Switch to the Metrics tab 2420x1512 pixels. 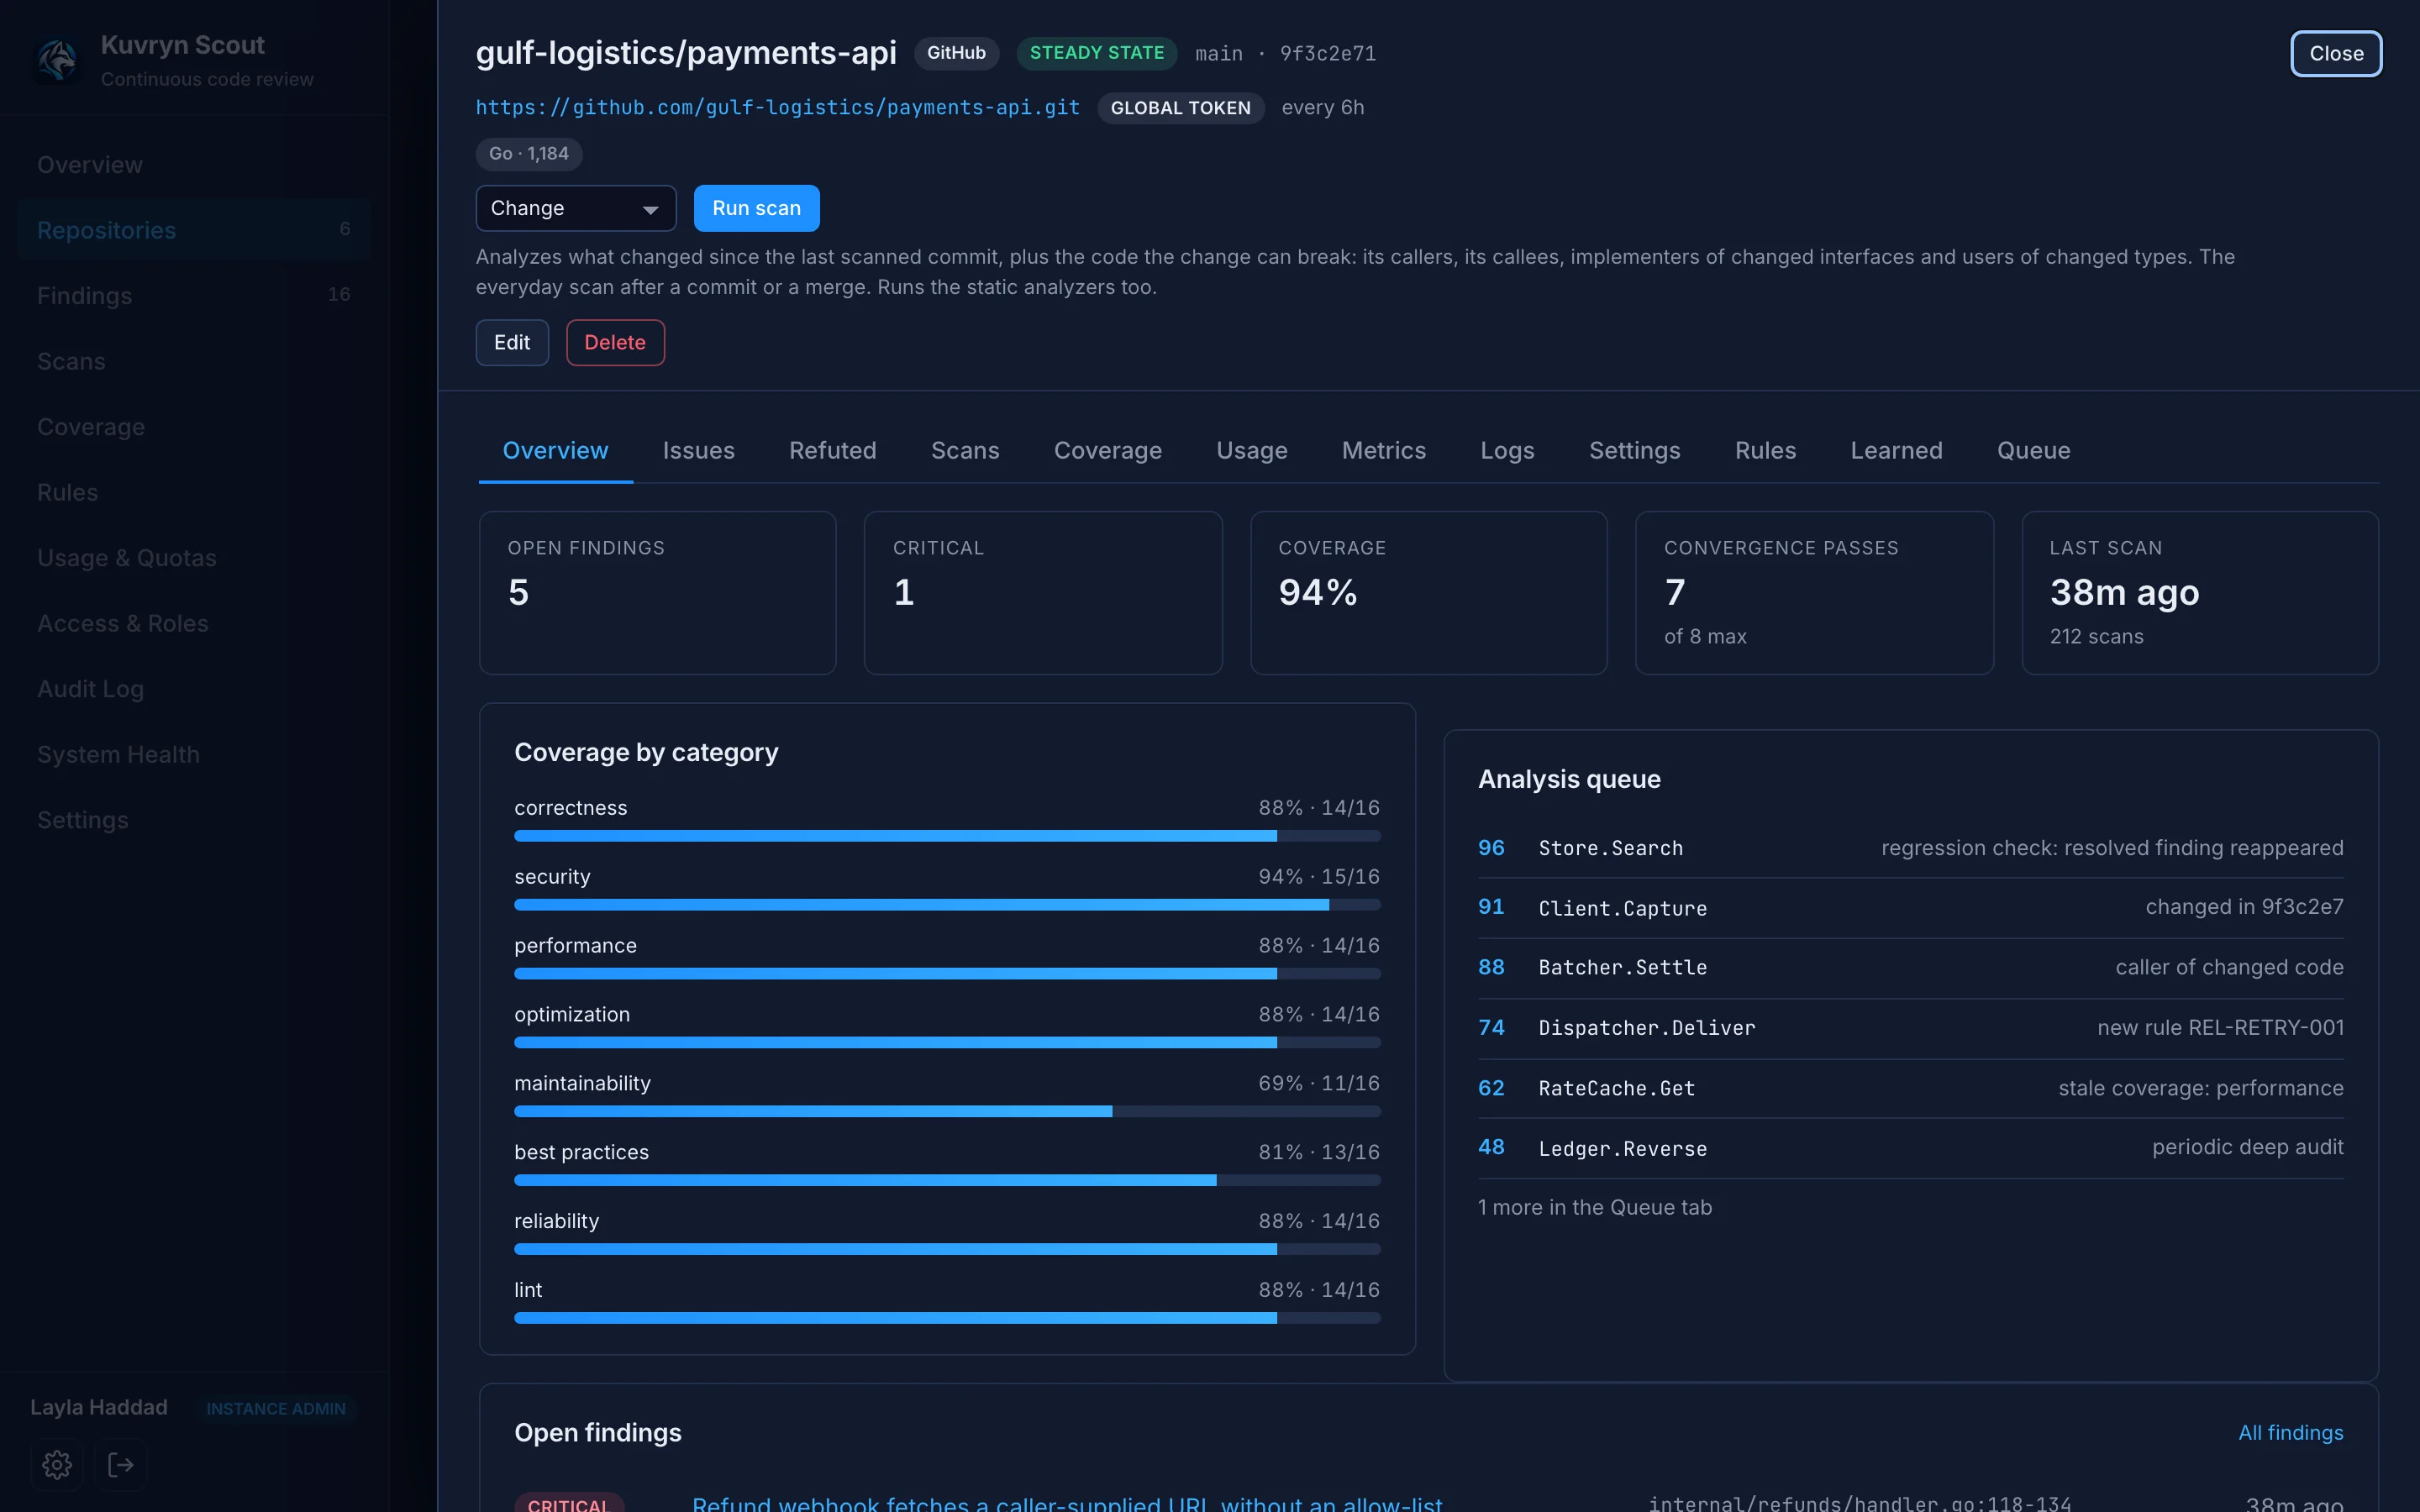point(1383,451)
